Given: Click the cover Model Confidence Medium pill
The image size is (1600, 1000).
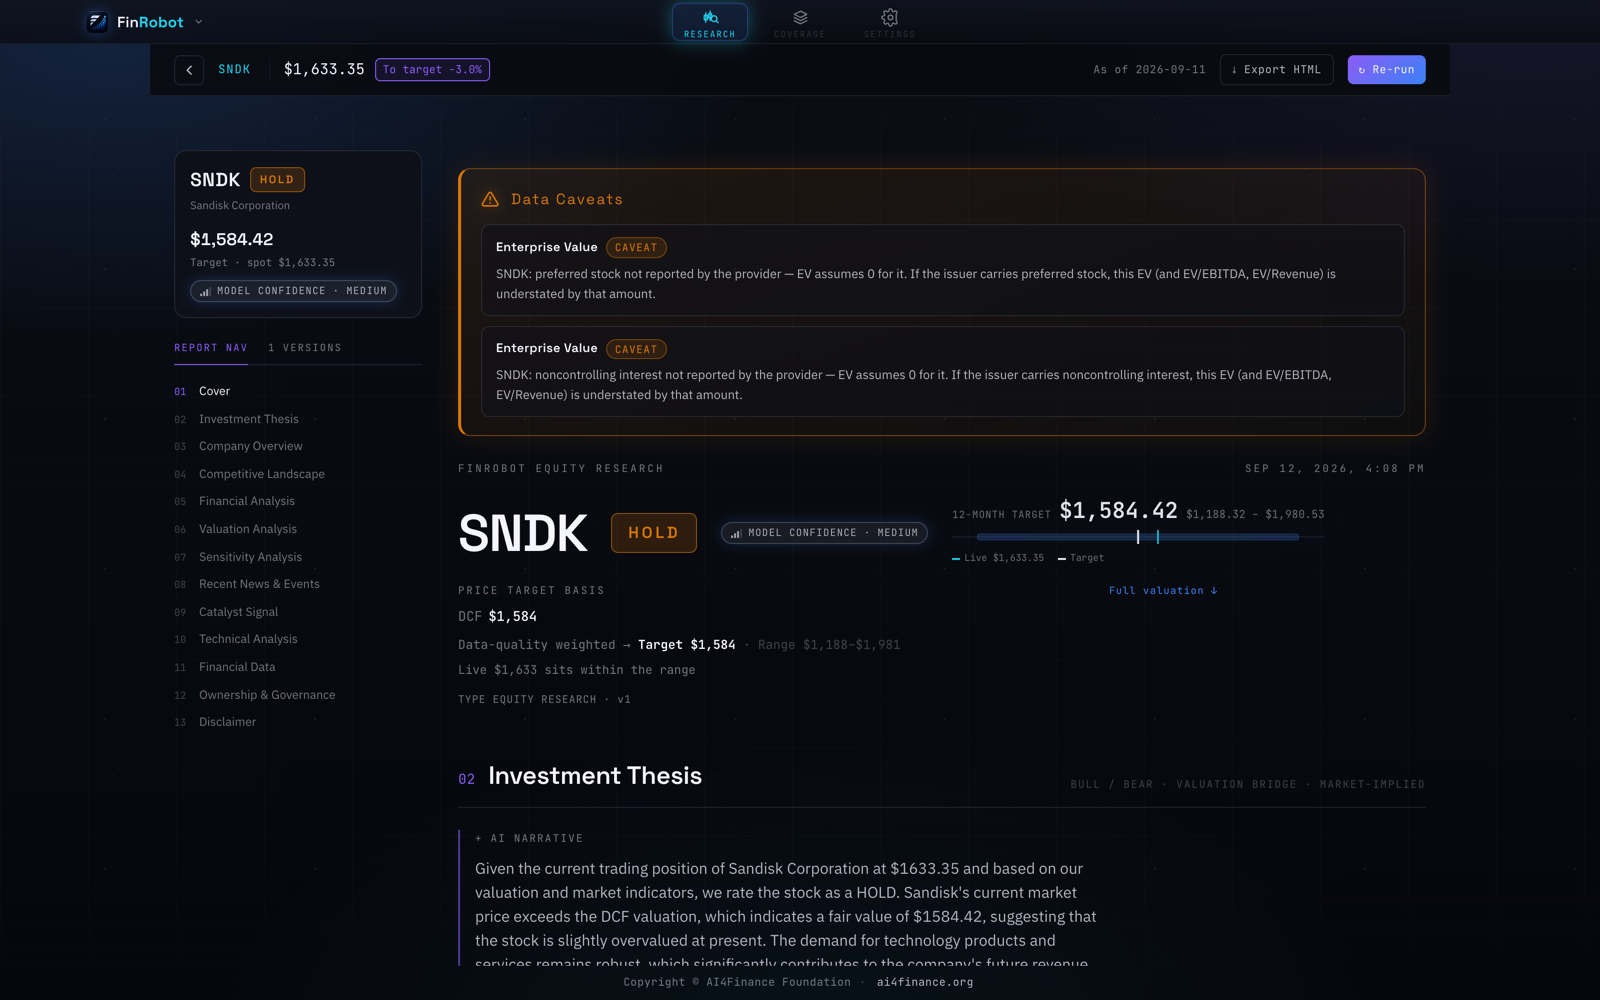Looking at the screenshot, I should (824, 533).
